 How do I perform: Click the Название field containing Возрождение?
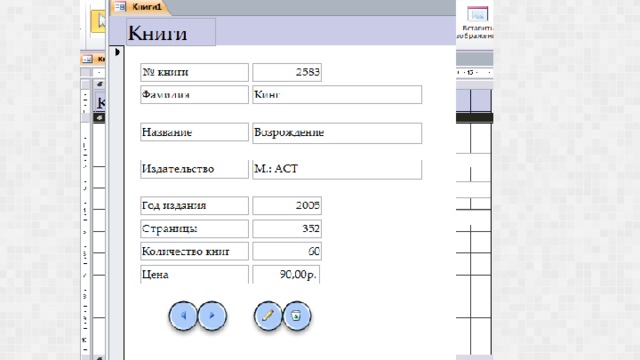click(337, 133)
